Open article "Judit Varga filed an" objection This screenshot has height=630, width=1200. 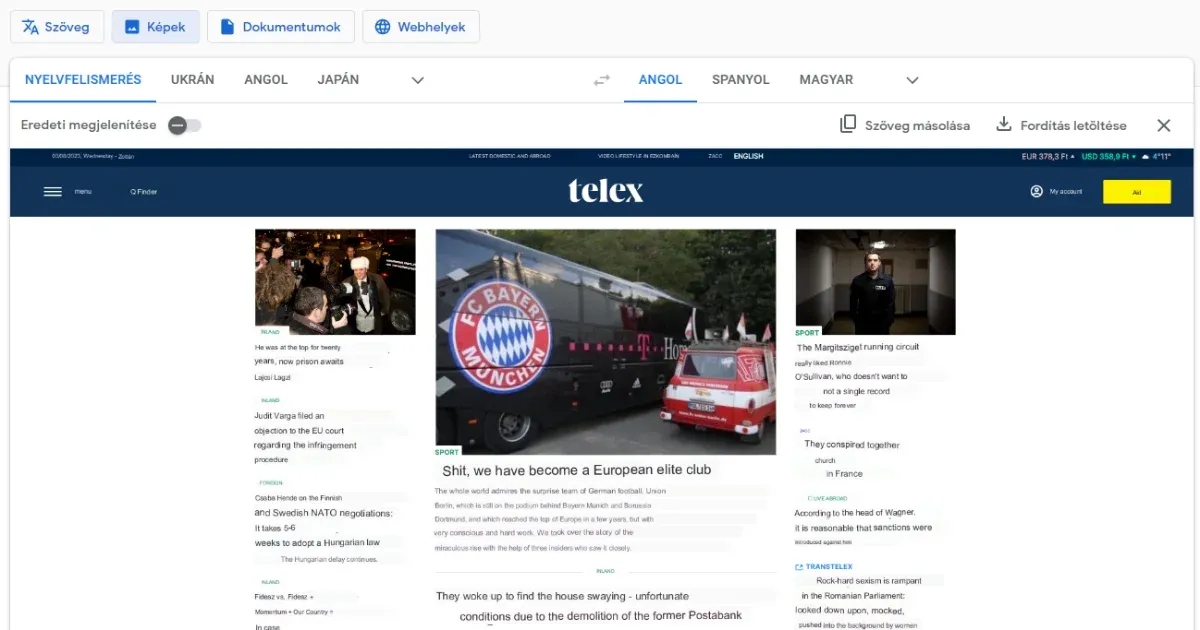[x=289, y=415]
